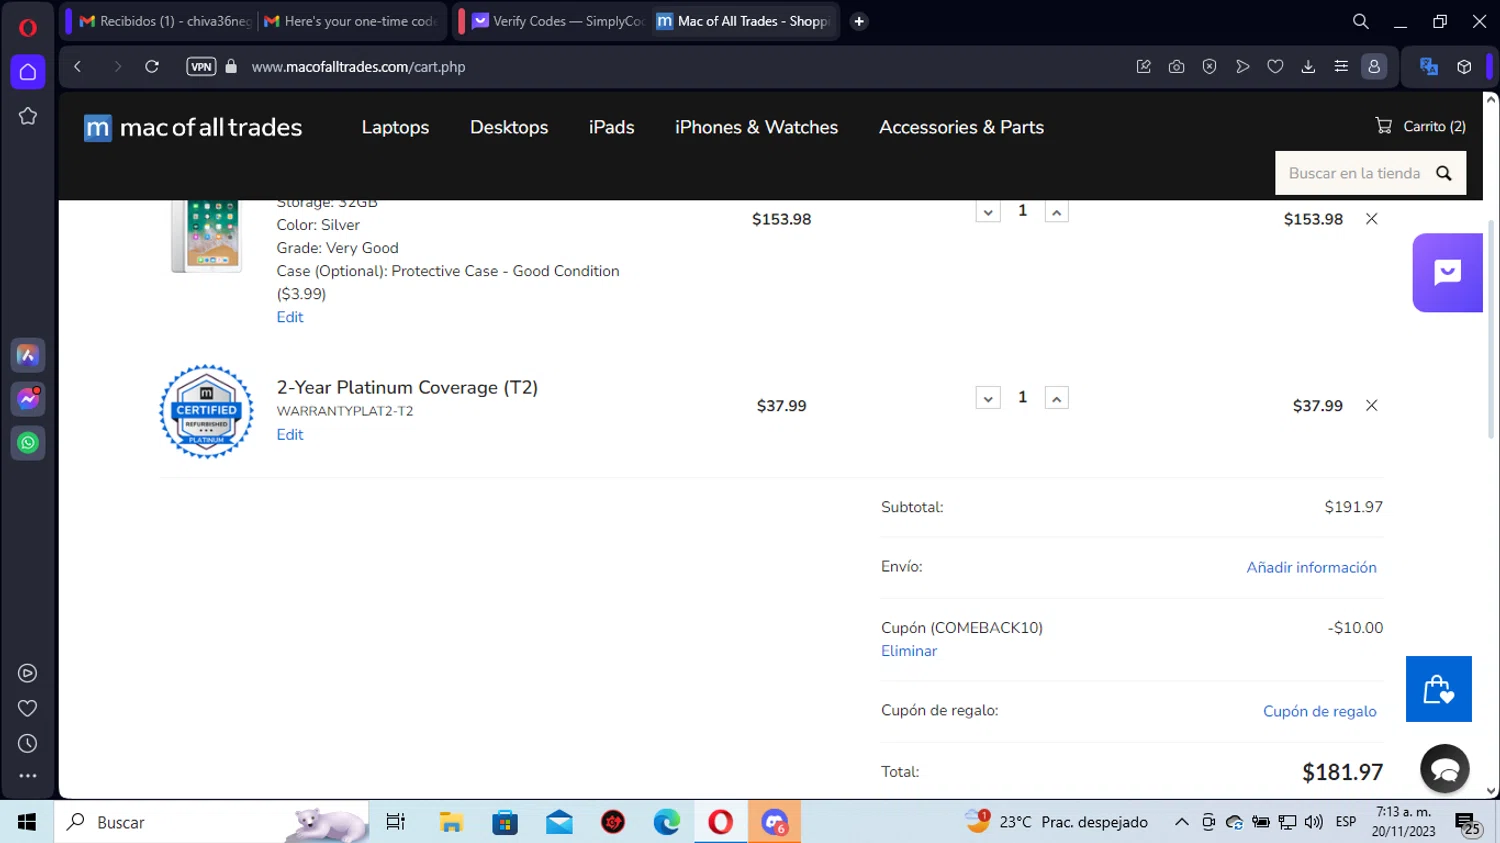This screenshot has height=843, width=1500.
Task: Toggle the VPN badge in address bar
Action: pos(201,67)
